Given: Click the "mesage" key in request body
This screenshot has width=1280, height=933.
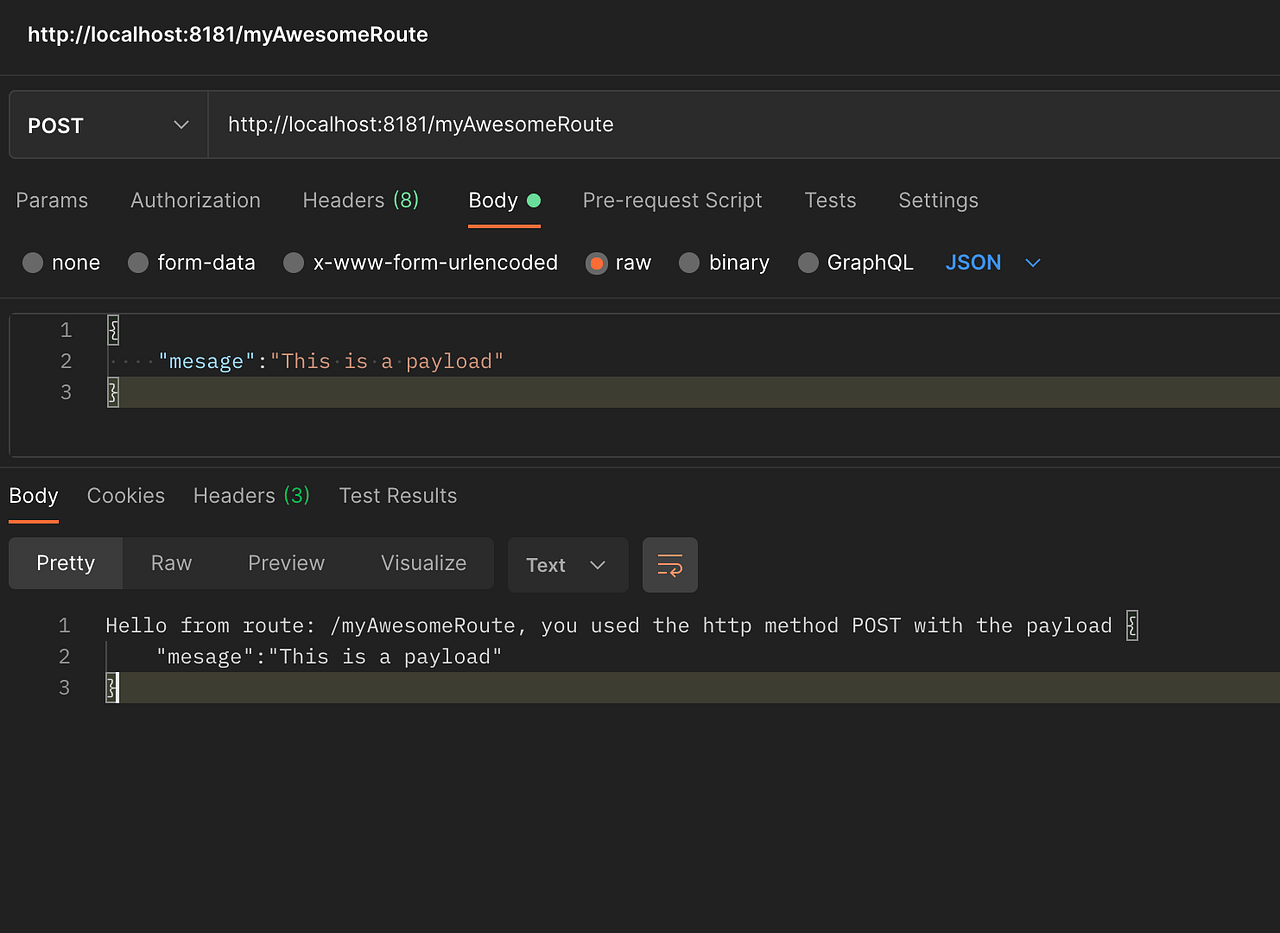Looking at the screenshot, I should tap(207, 361).
